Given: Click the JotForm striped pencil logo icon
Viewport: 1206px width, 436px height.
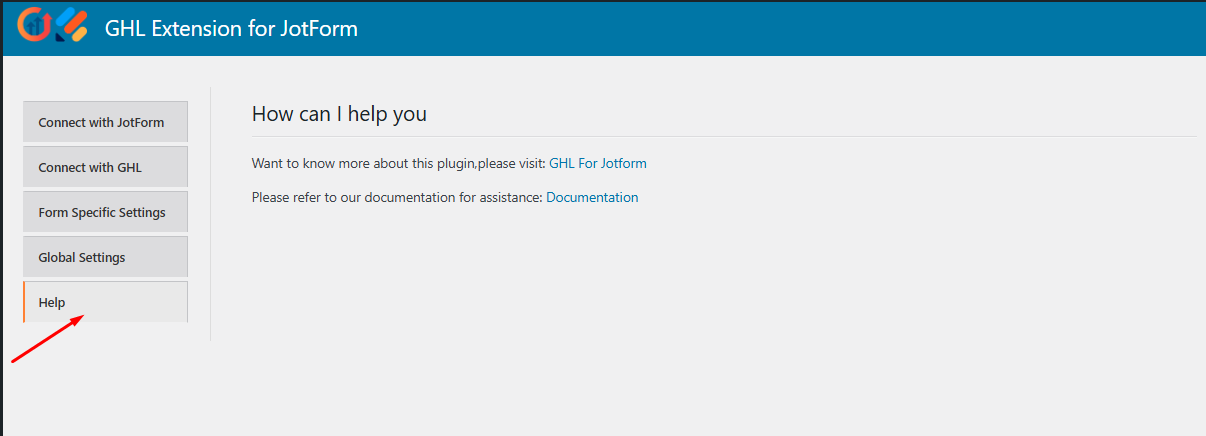Looking at the screenshot, I should point(71,24).
